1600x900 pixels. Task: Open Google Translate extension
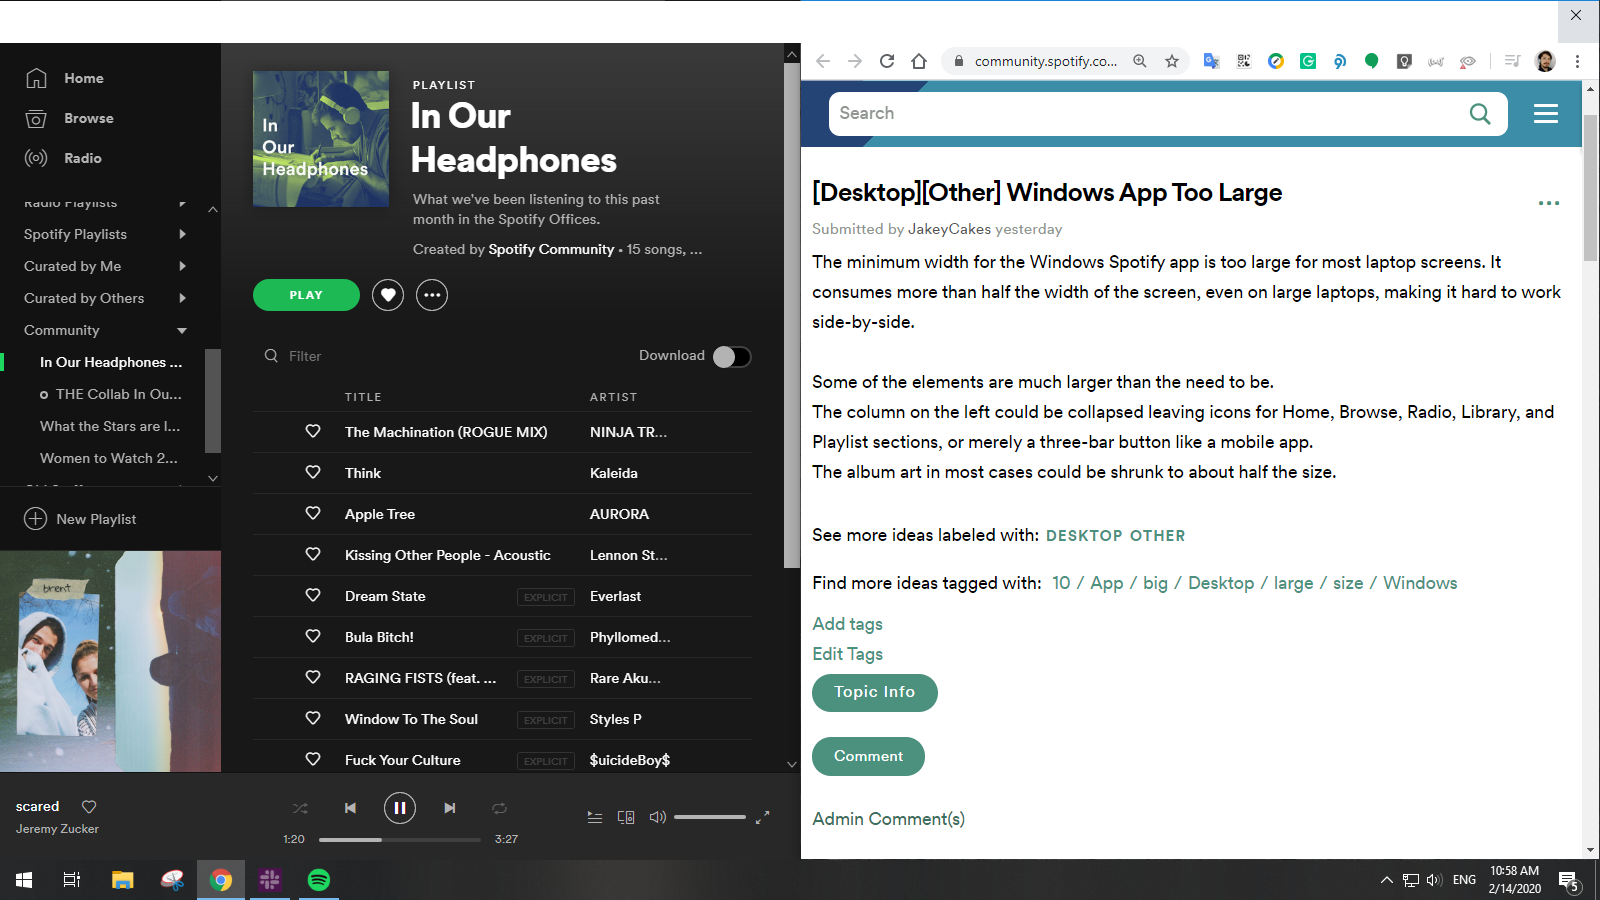pyautogui.click(x=1211, y=61)
